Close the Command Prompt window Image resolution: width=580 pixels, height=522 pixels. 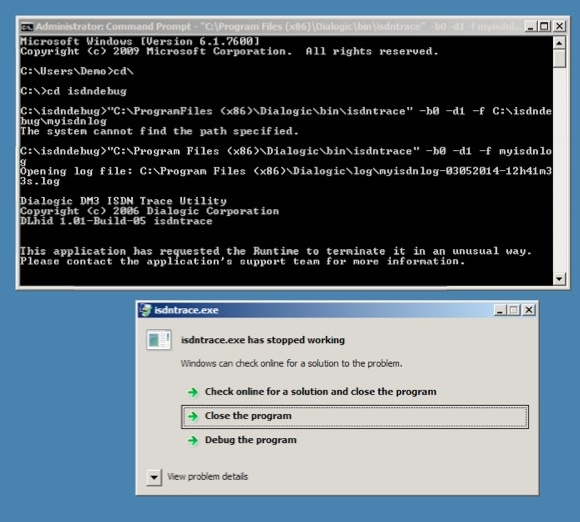[560, 27]
